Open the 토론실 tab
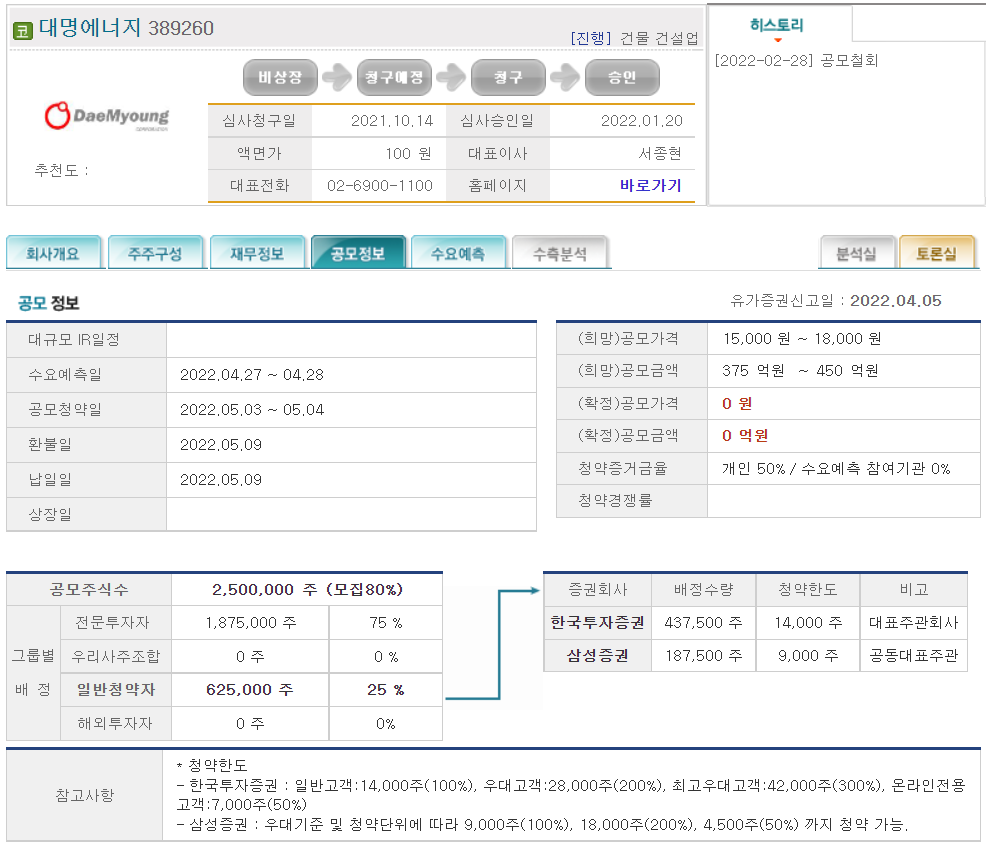 (x=936, y=253)
